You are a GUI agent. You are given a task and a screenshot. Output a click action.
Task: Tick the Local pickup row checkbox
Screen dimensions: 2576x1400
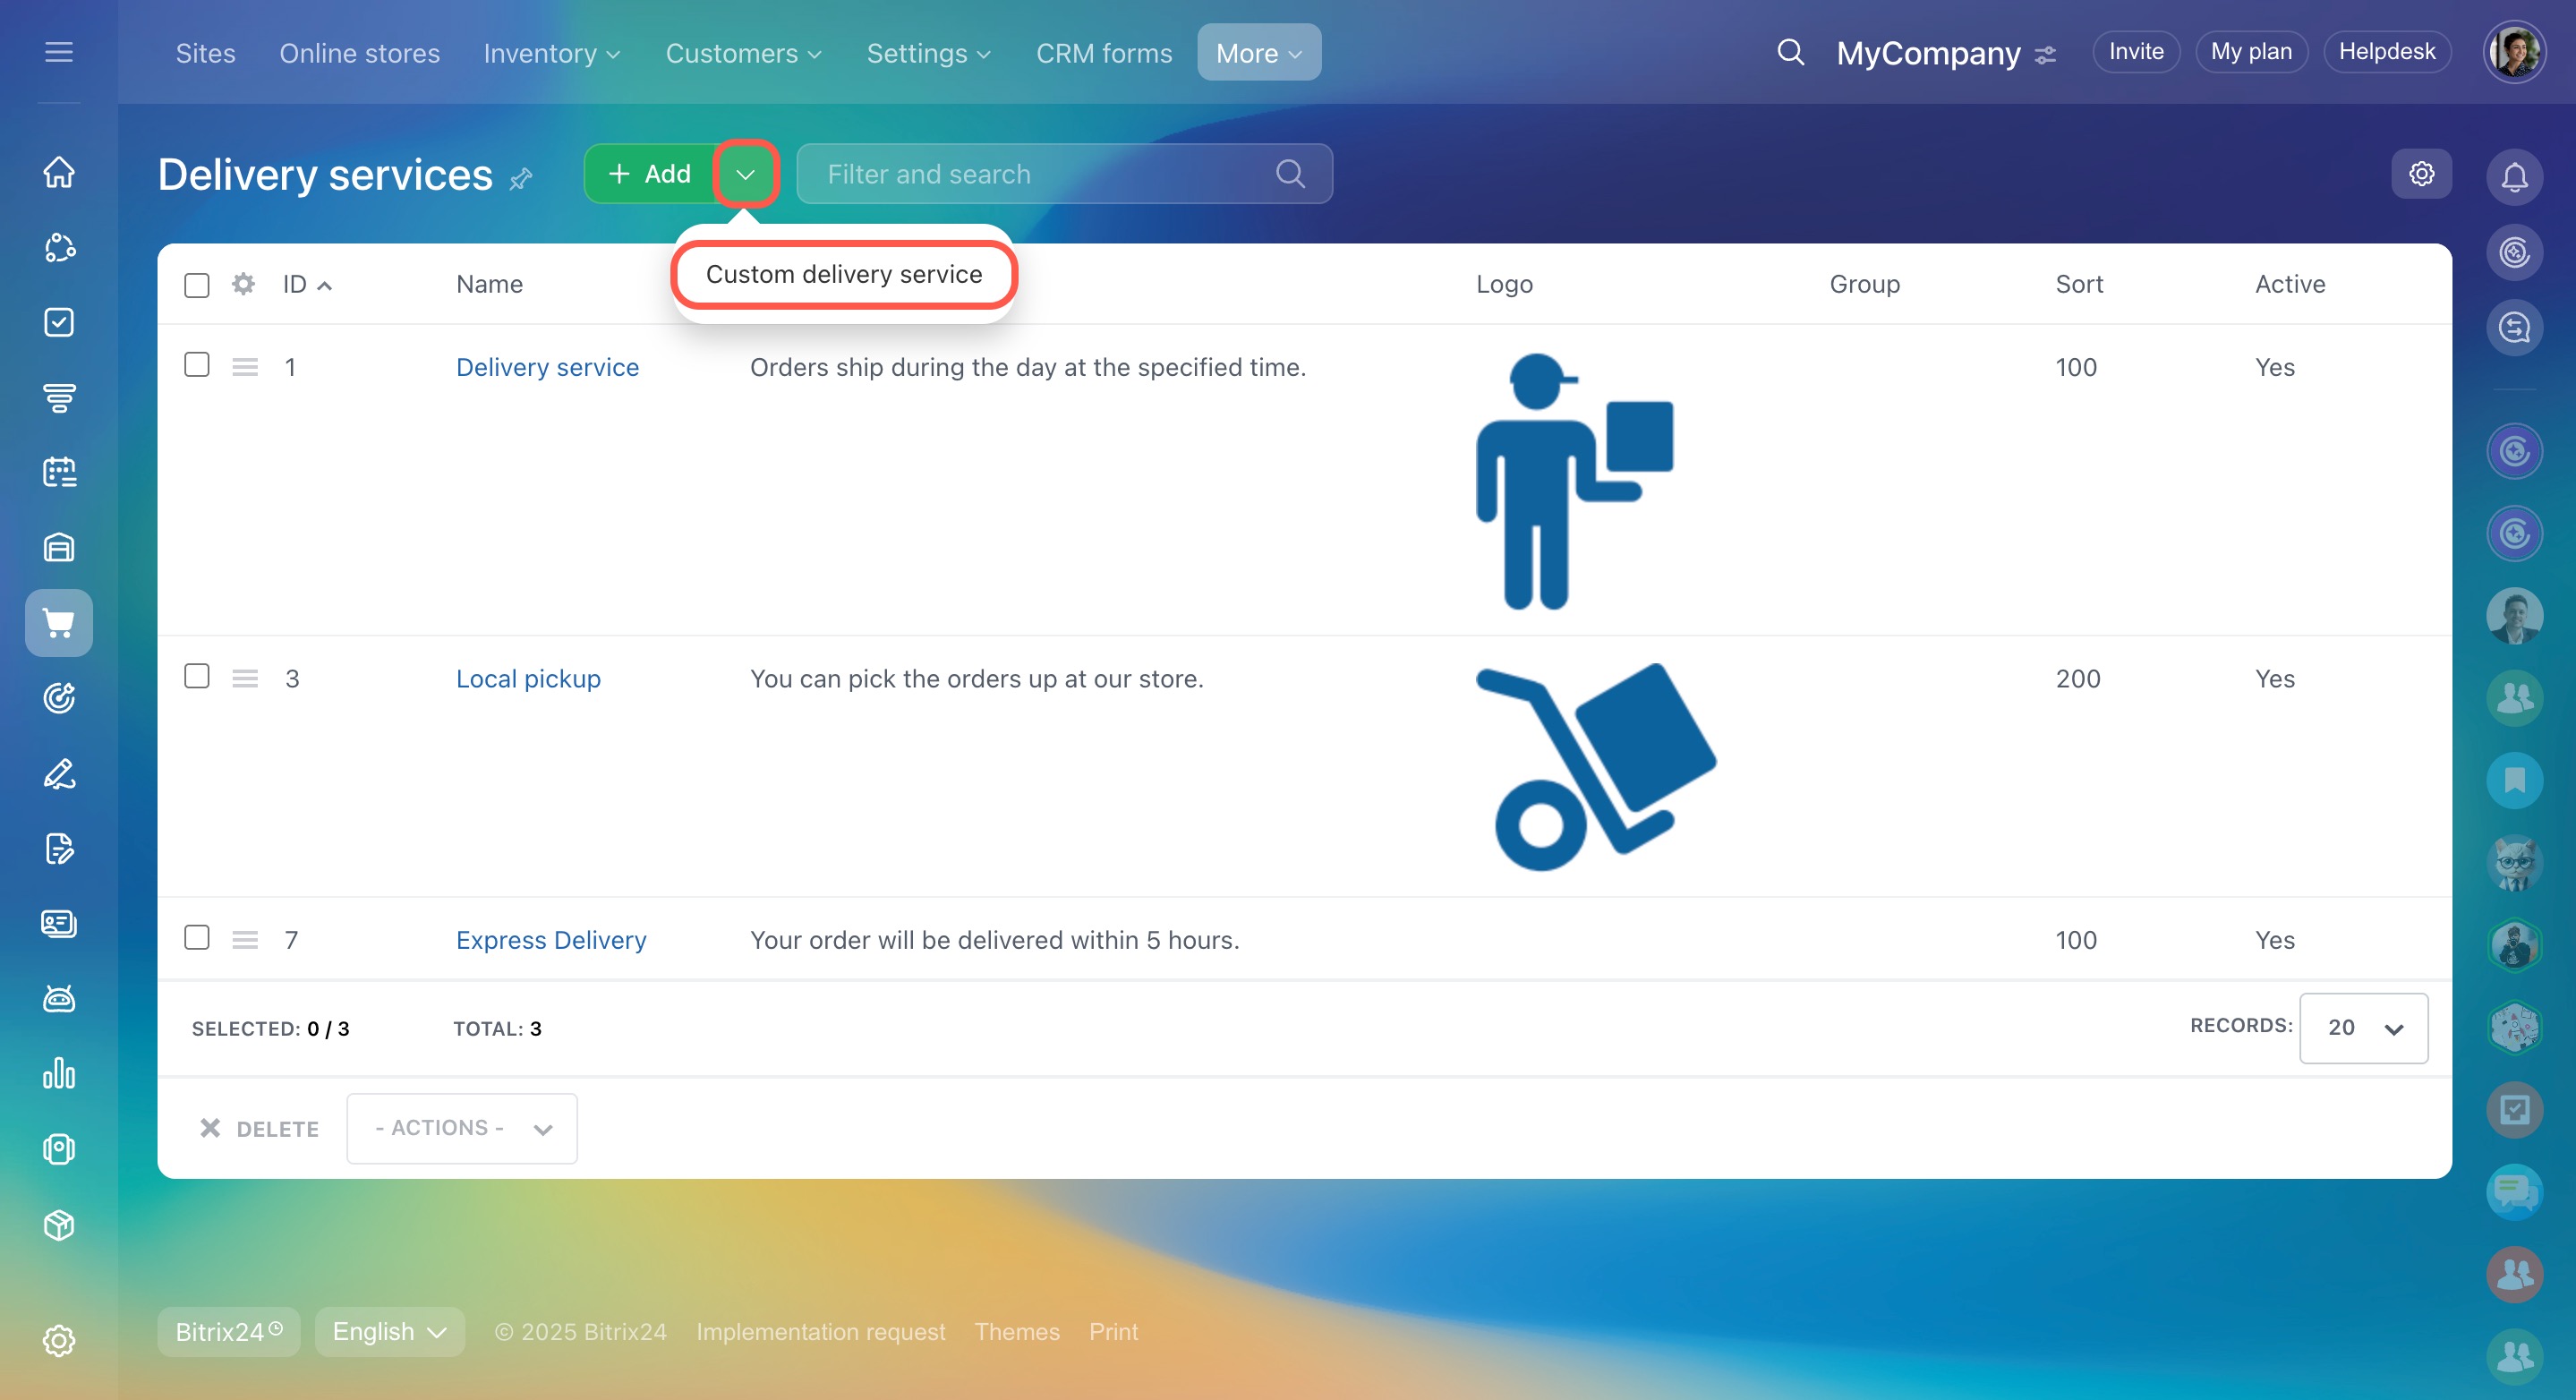197,677
